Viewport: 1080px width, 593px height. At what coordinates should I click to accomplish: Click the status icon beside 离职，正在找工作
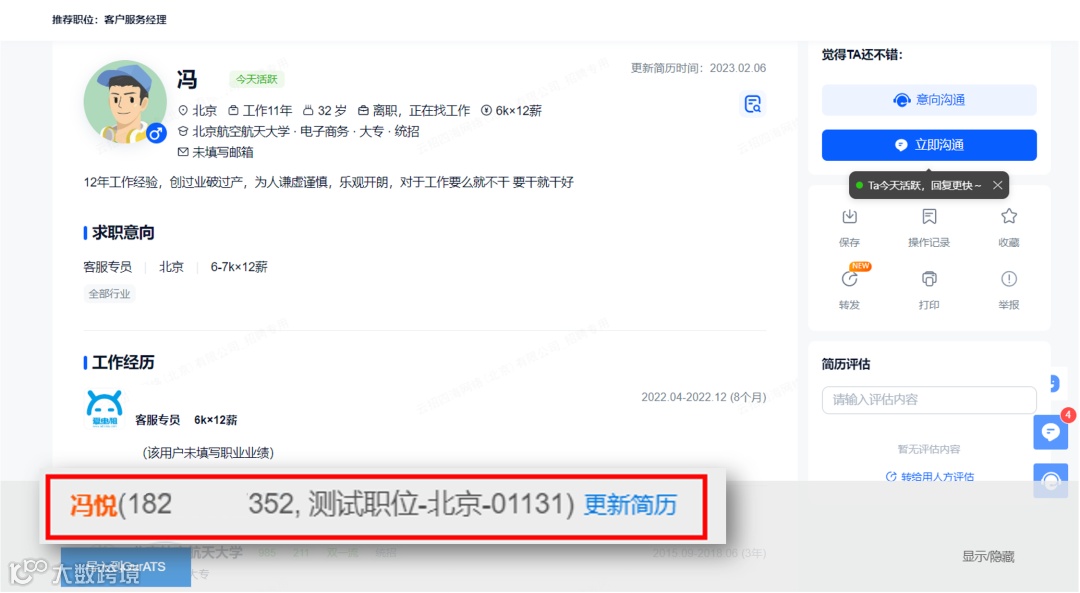tap(363, 110)
